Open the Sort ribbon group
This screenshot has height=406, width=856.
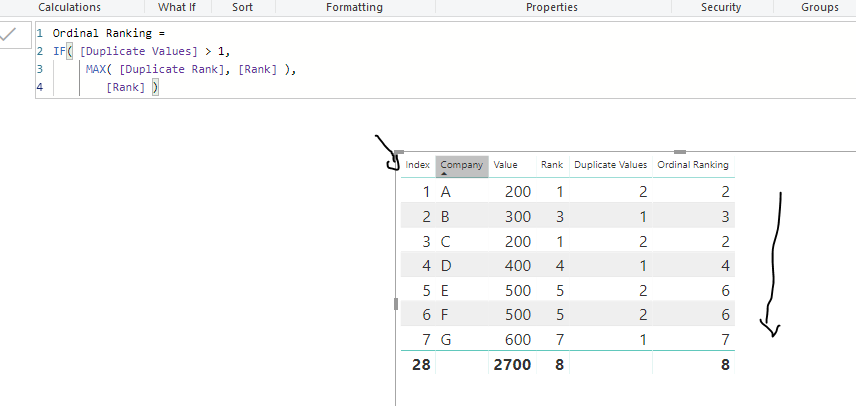pos(242,7)
